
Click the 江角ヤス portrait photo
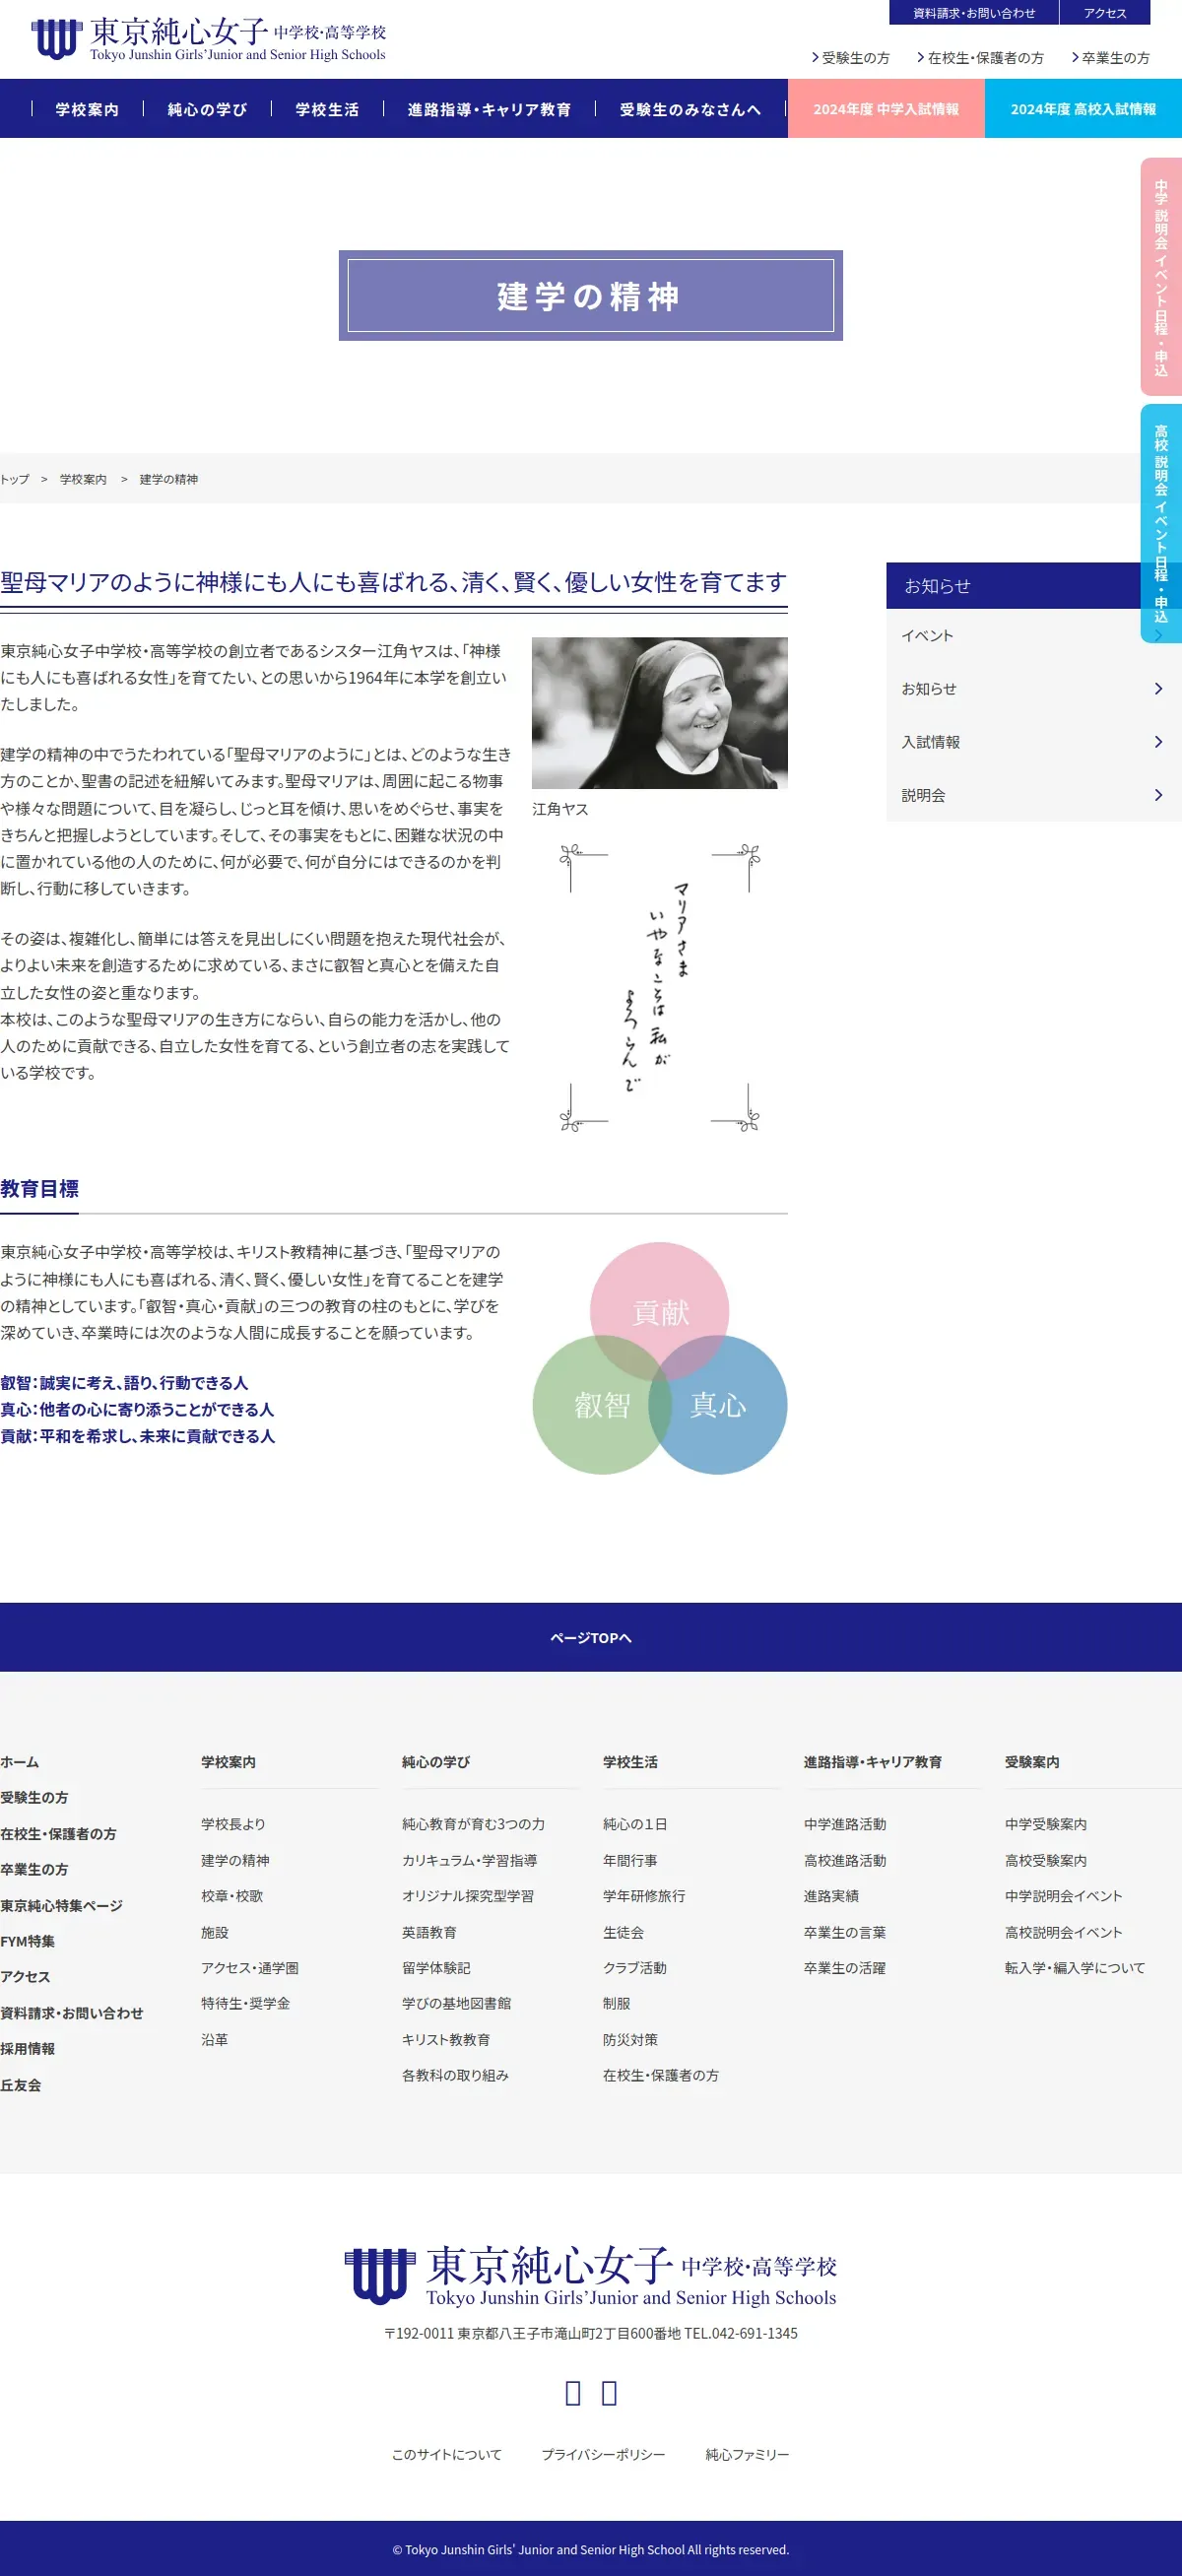659,713
